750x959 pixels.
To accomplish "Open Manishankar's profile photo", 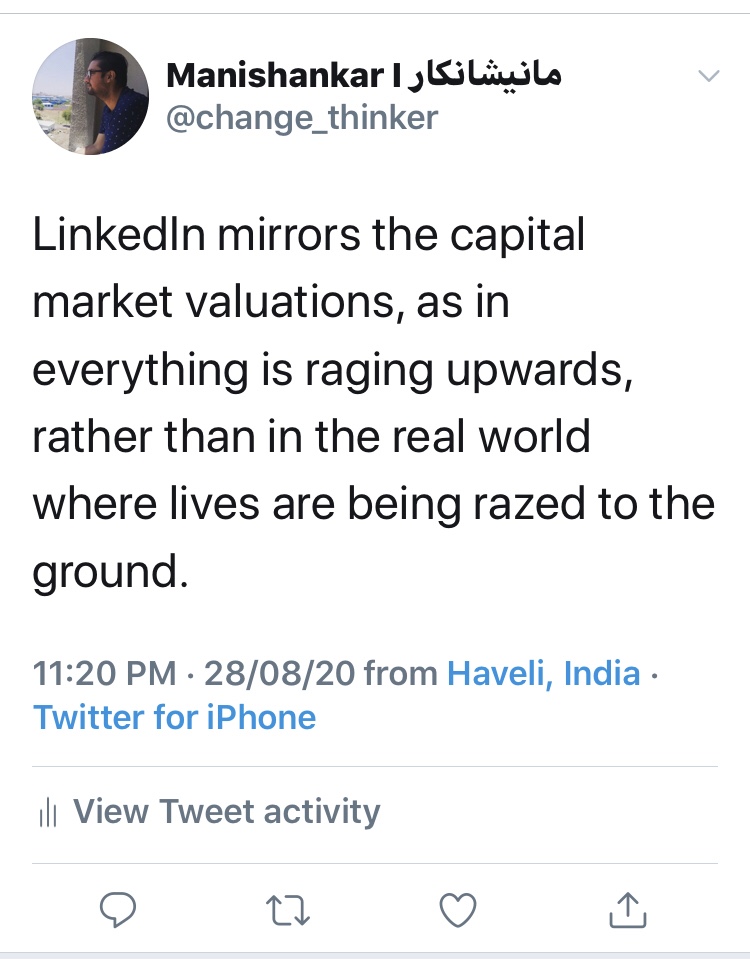I will point(90,96).
